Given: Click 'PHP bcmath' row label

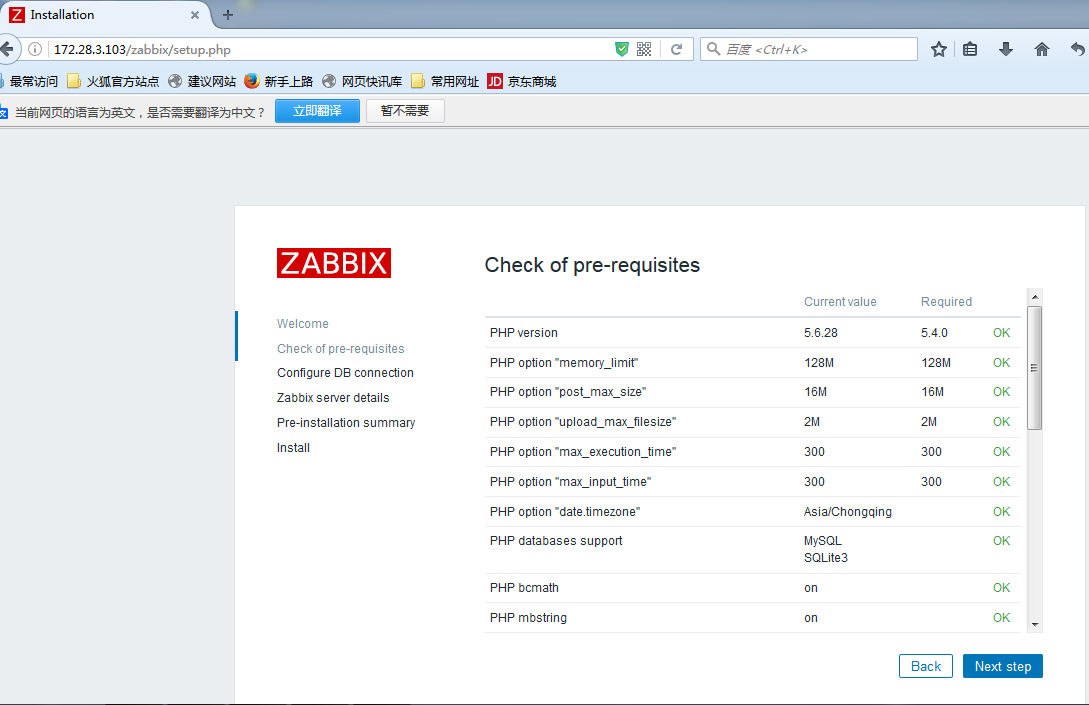Looking at the screenshot, I should pyautogui.click(x=524, y=588).
